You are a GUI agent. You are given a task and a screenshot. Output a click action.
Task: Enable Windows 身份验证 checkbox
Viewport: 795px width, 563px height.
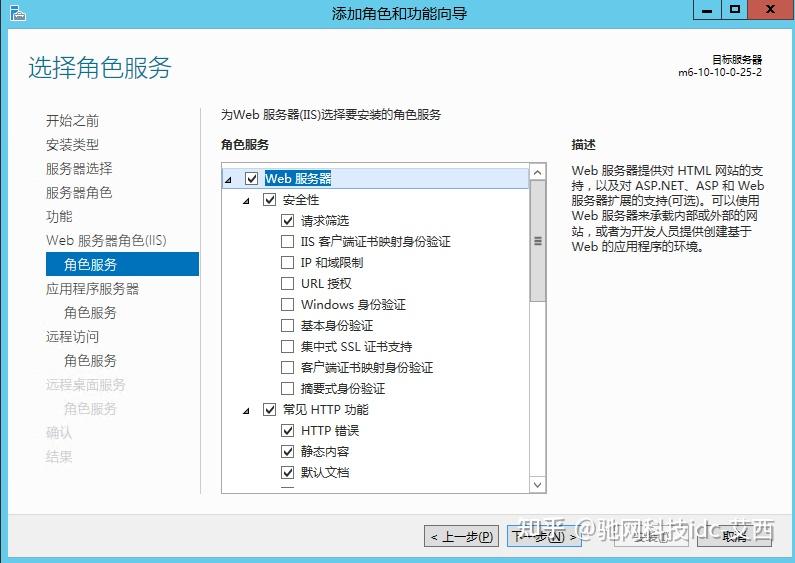pos(288,305)
